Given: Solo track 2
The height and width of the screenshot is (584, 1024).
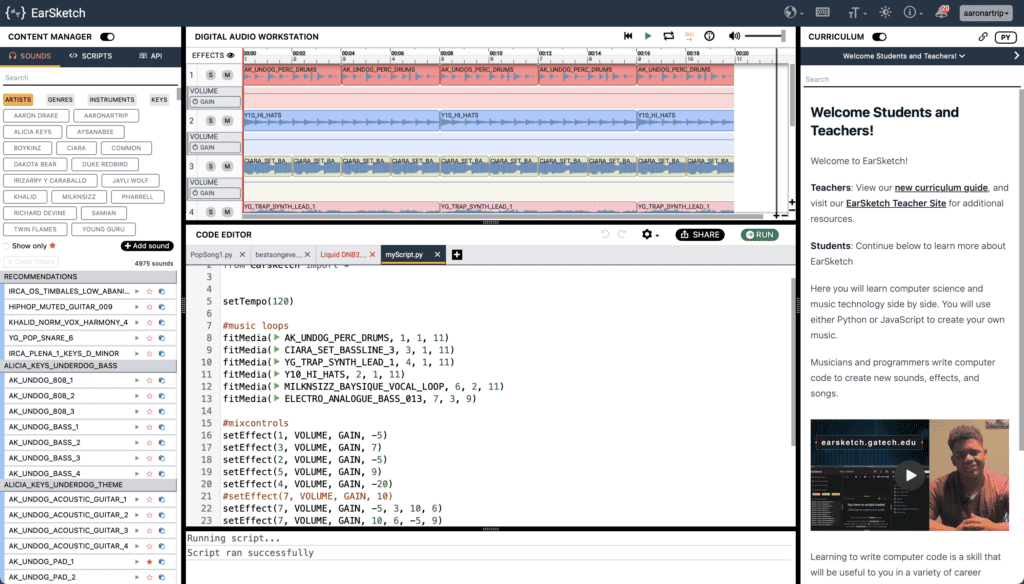Looking at the screenshot, I should tap(210, 121).
